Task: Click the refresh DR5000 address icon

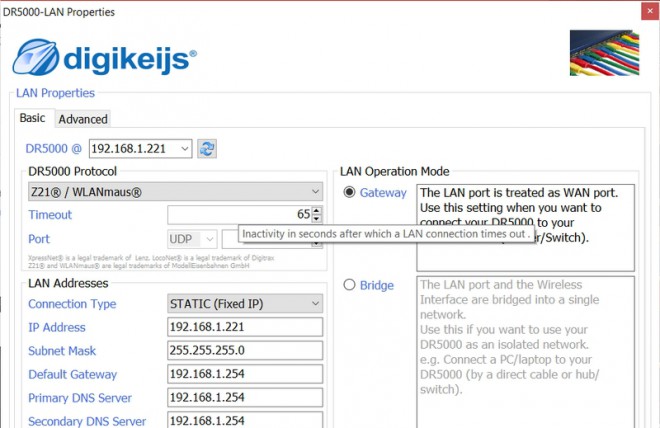Action: tap(207, 149)
